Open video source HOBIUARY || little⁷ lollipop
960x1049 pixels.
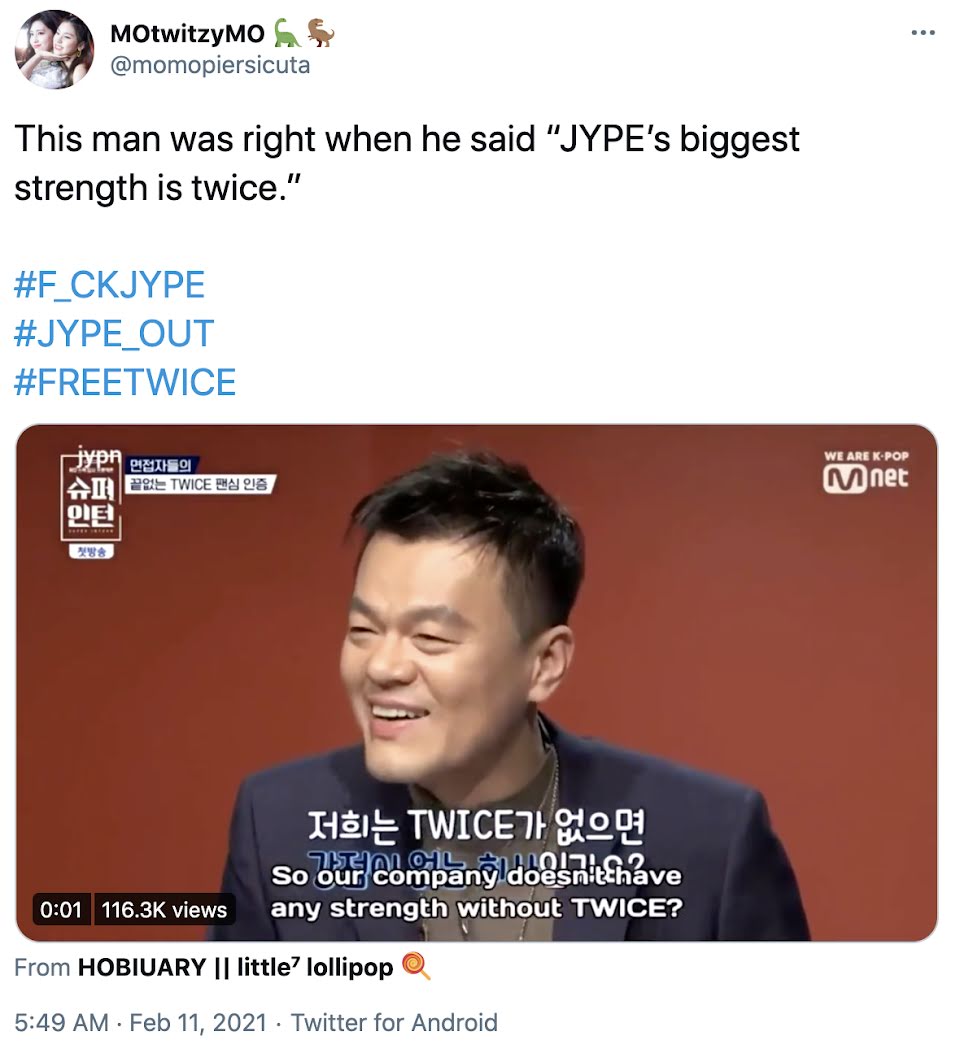click(x=235, y=967)
